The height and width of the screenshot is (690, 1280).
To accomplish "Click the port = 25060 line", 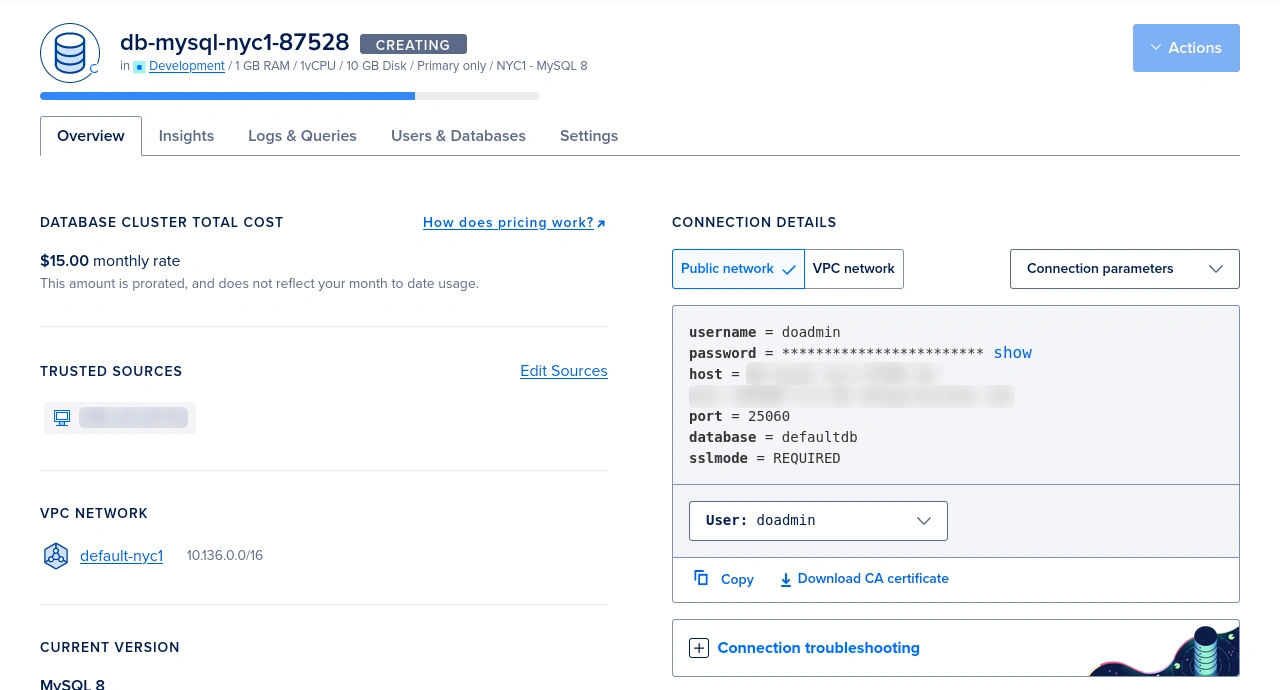I will (739, 416).
